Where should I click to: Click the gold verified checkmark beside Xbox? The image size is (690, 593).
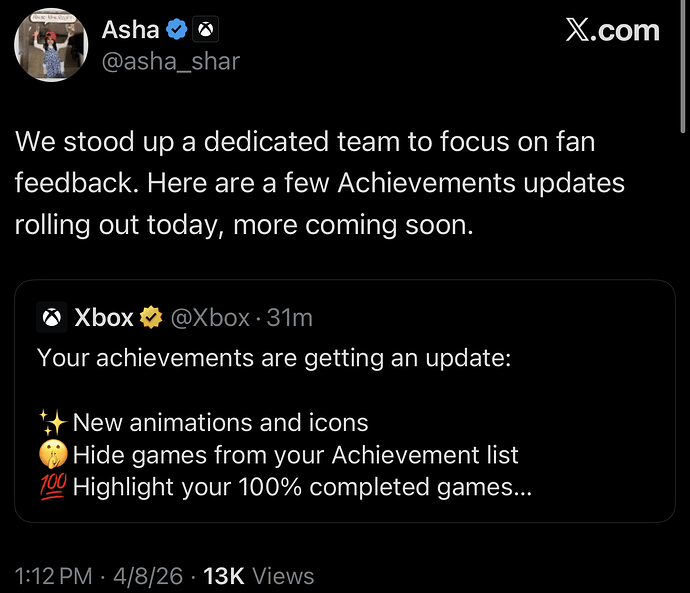tap(151, 318)
